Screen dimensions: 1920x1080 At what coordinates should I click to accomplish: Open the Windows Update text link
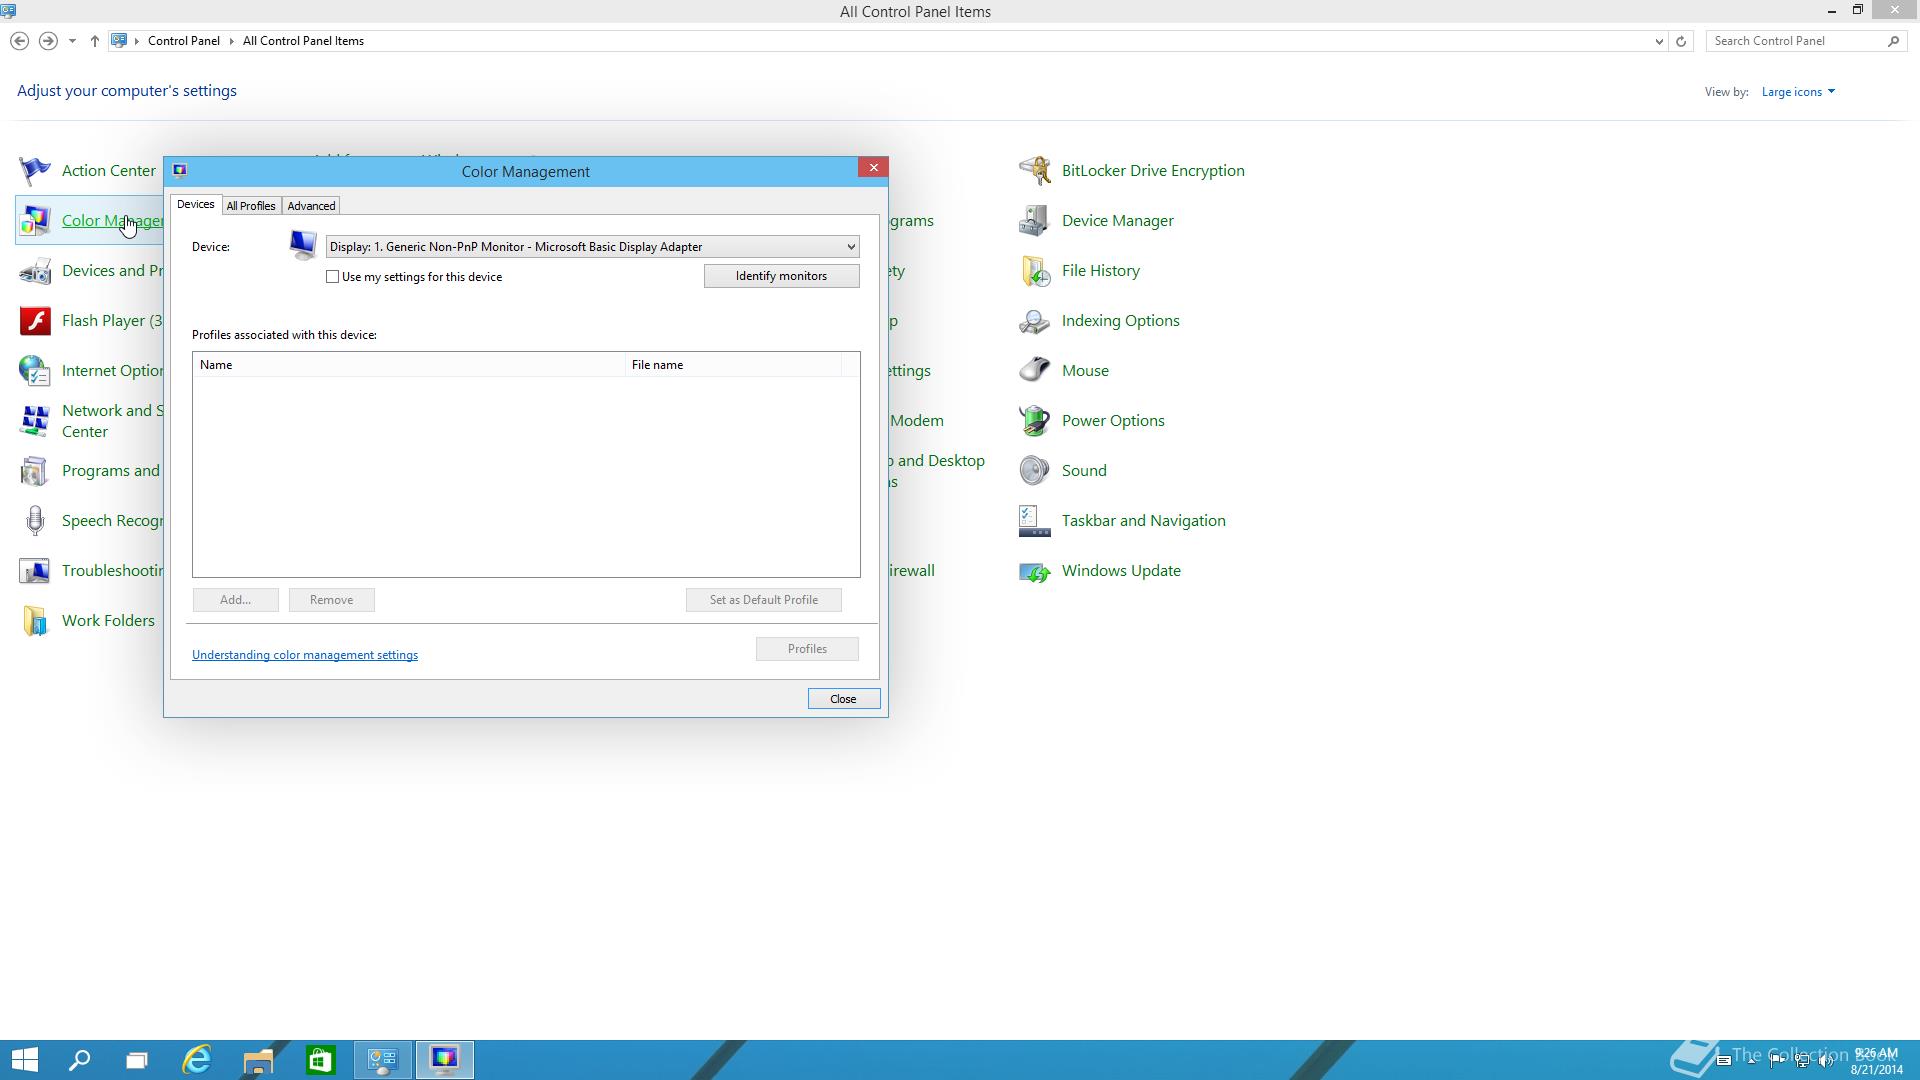(x=1121, y=571)
